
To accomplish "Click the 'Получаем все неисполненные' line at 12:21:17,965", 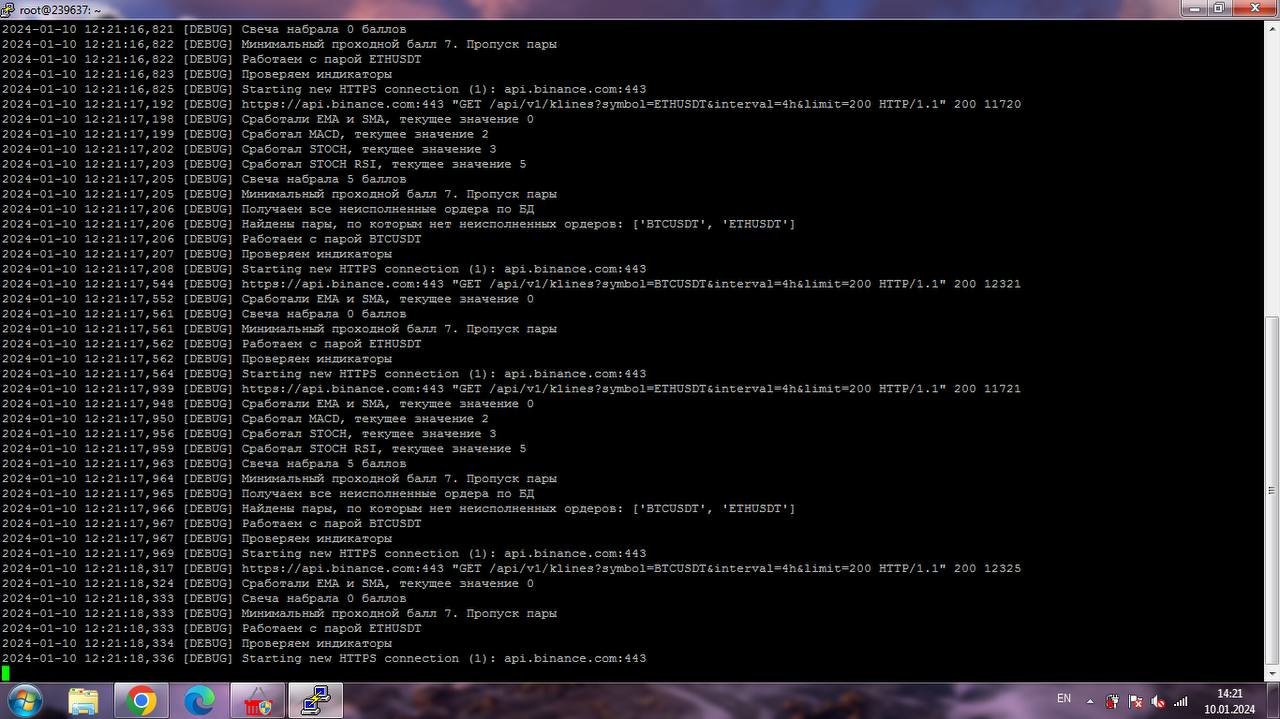I will coord(268,493).
